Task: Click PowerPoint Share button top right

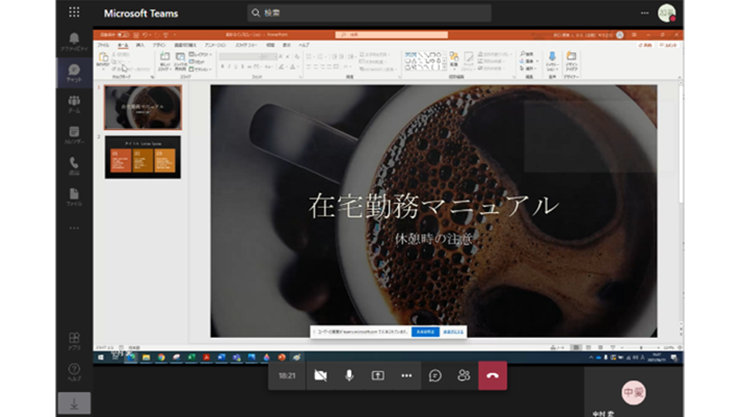Action: point(645,45)
